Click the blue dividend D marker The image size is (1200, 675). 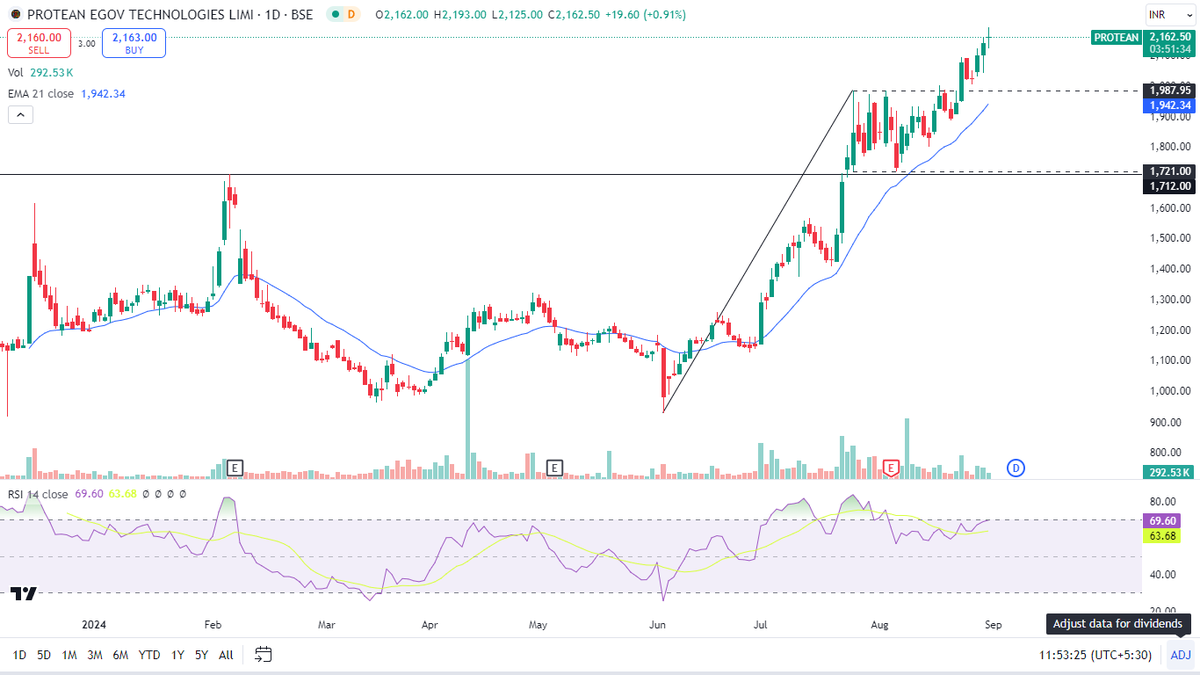coord(1016,467)
